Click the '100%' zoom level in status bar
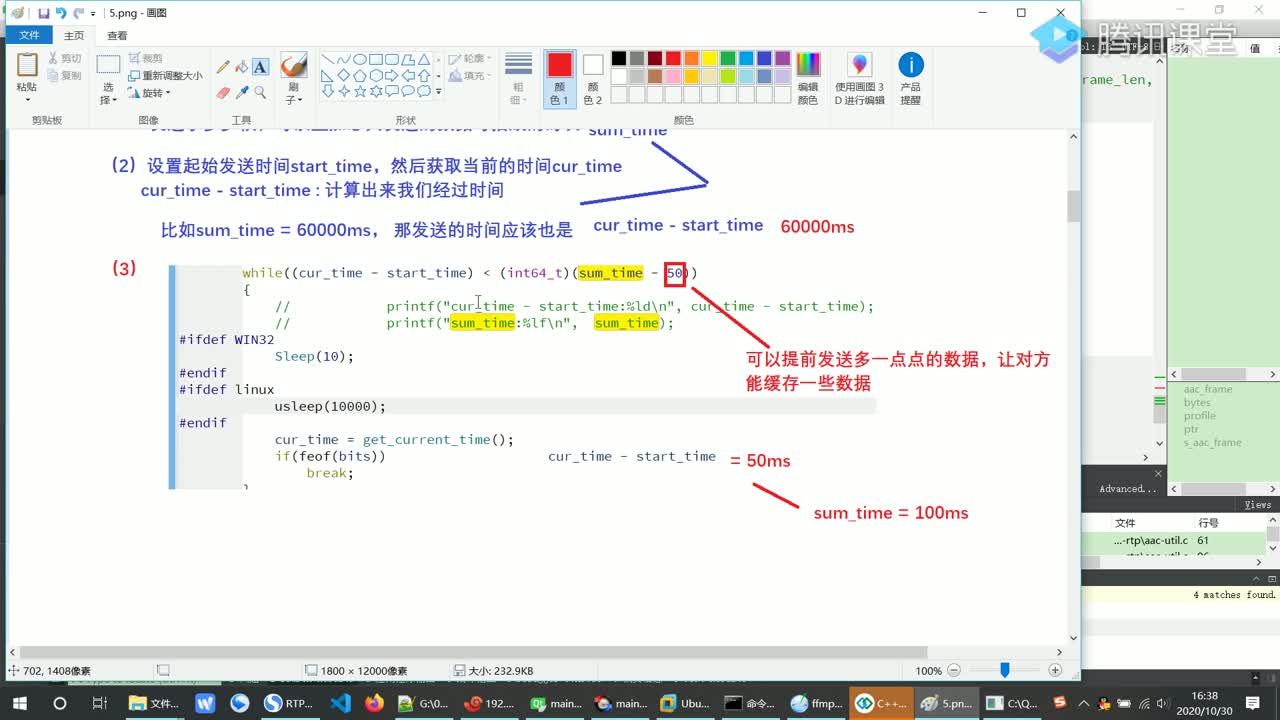The width and height of the screenshot is (1280, 720). [928, 671]
